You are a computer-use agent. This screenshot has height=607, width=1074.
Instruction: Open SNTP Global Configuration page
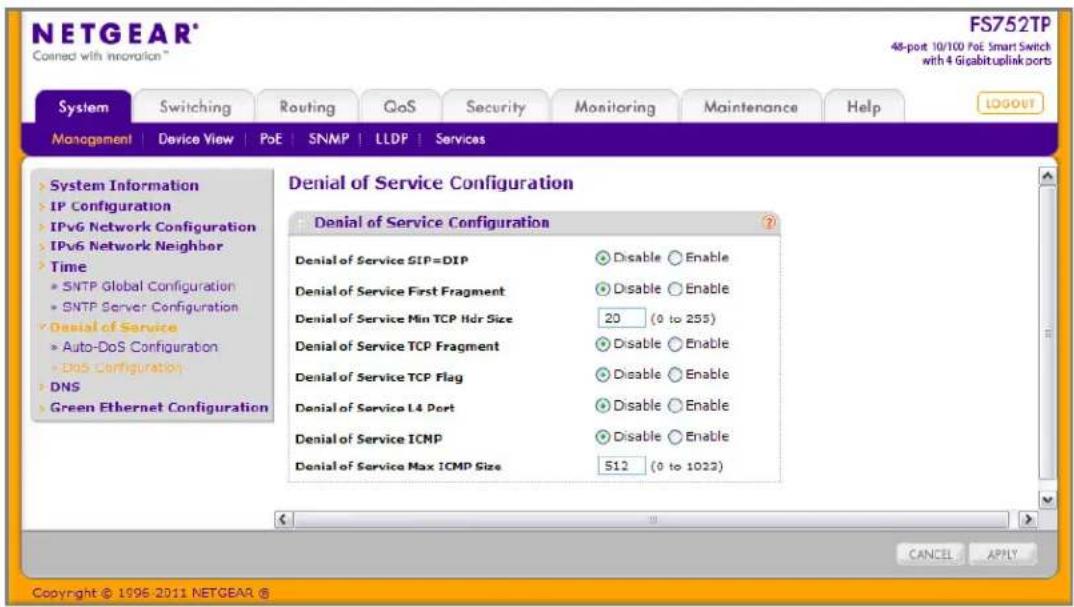point(149,286)
